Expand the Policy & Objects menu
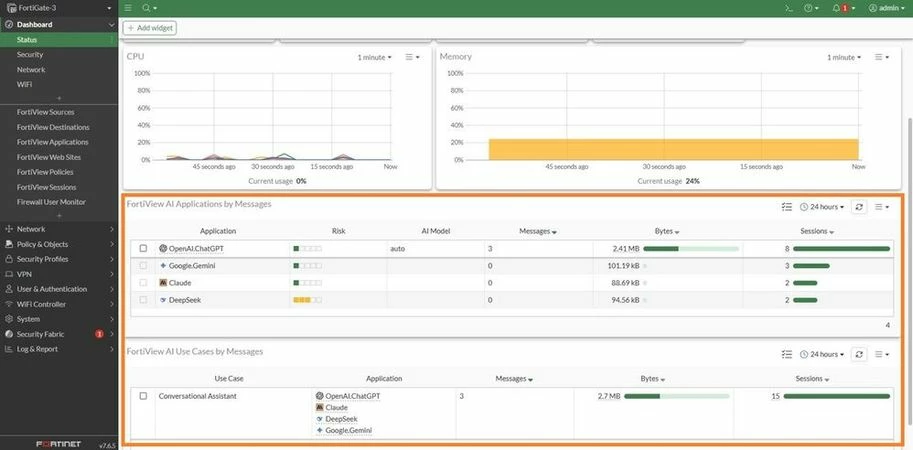Viewport: 913px width, 450px height. click(59, 245)
